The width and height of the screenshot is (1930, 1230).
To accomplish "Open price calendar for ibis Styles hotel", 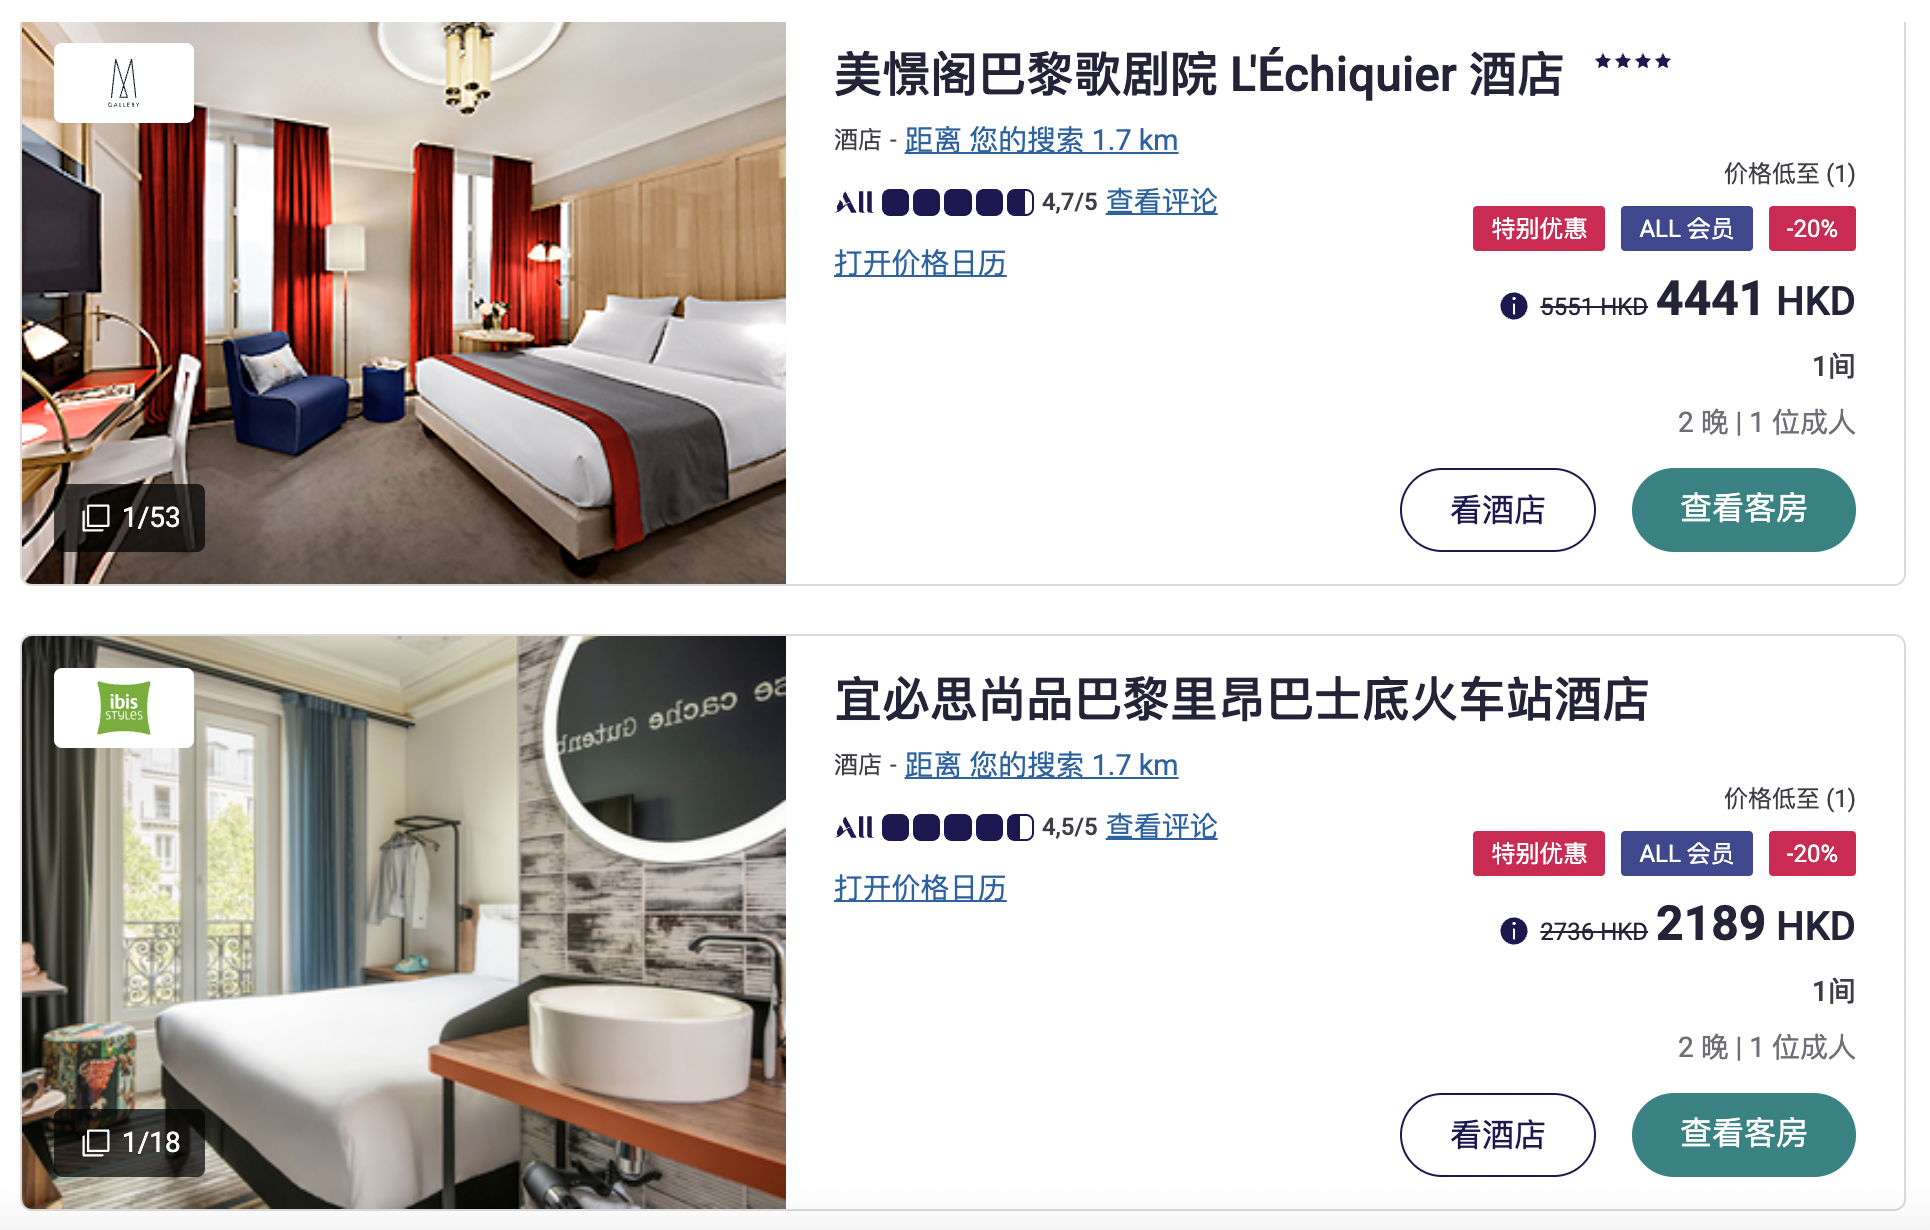I will pos(920,888).
